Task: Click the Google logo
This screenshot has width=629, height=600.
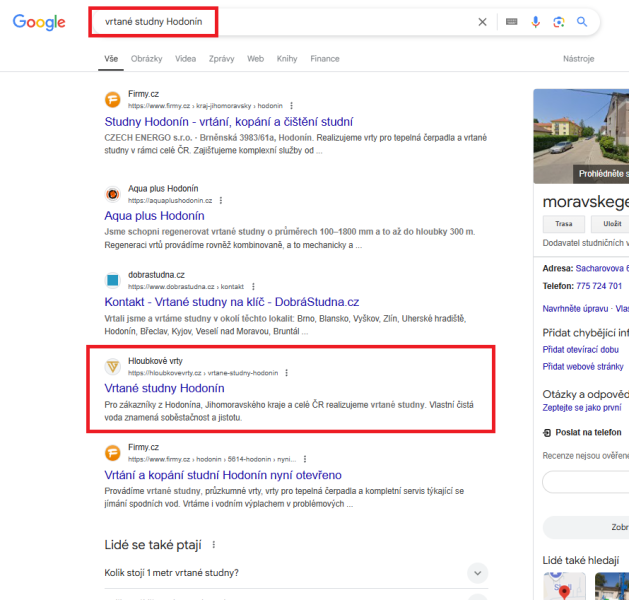Action: click(39, 22)
